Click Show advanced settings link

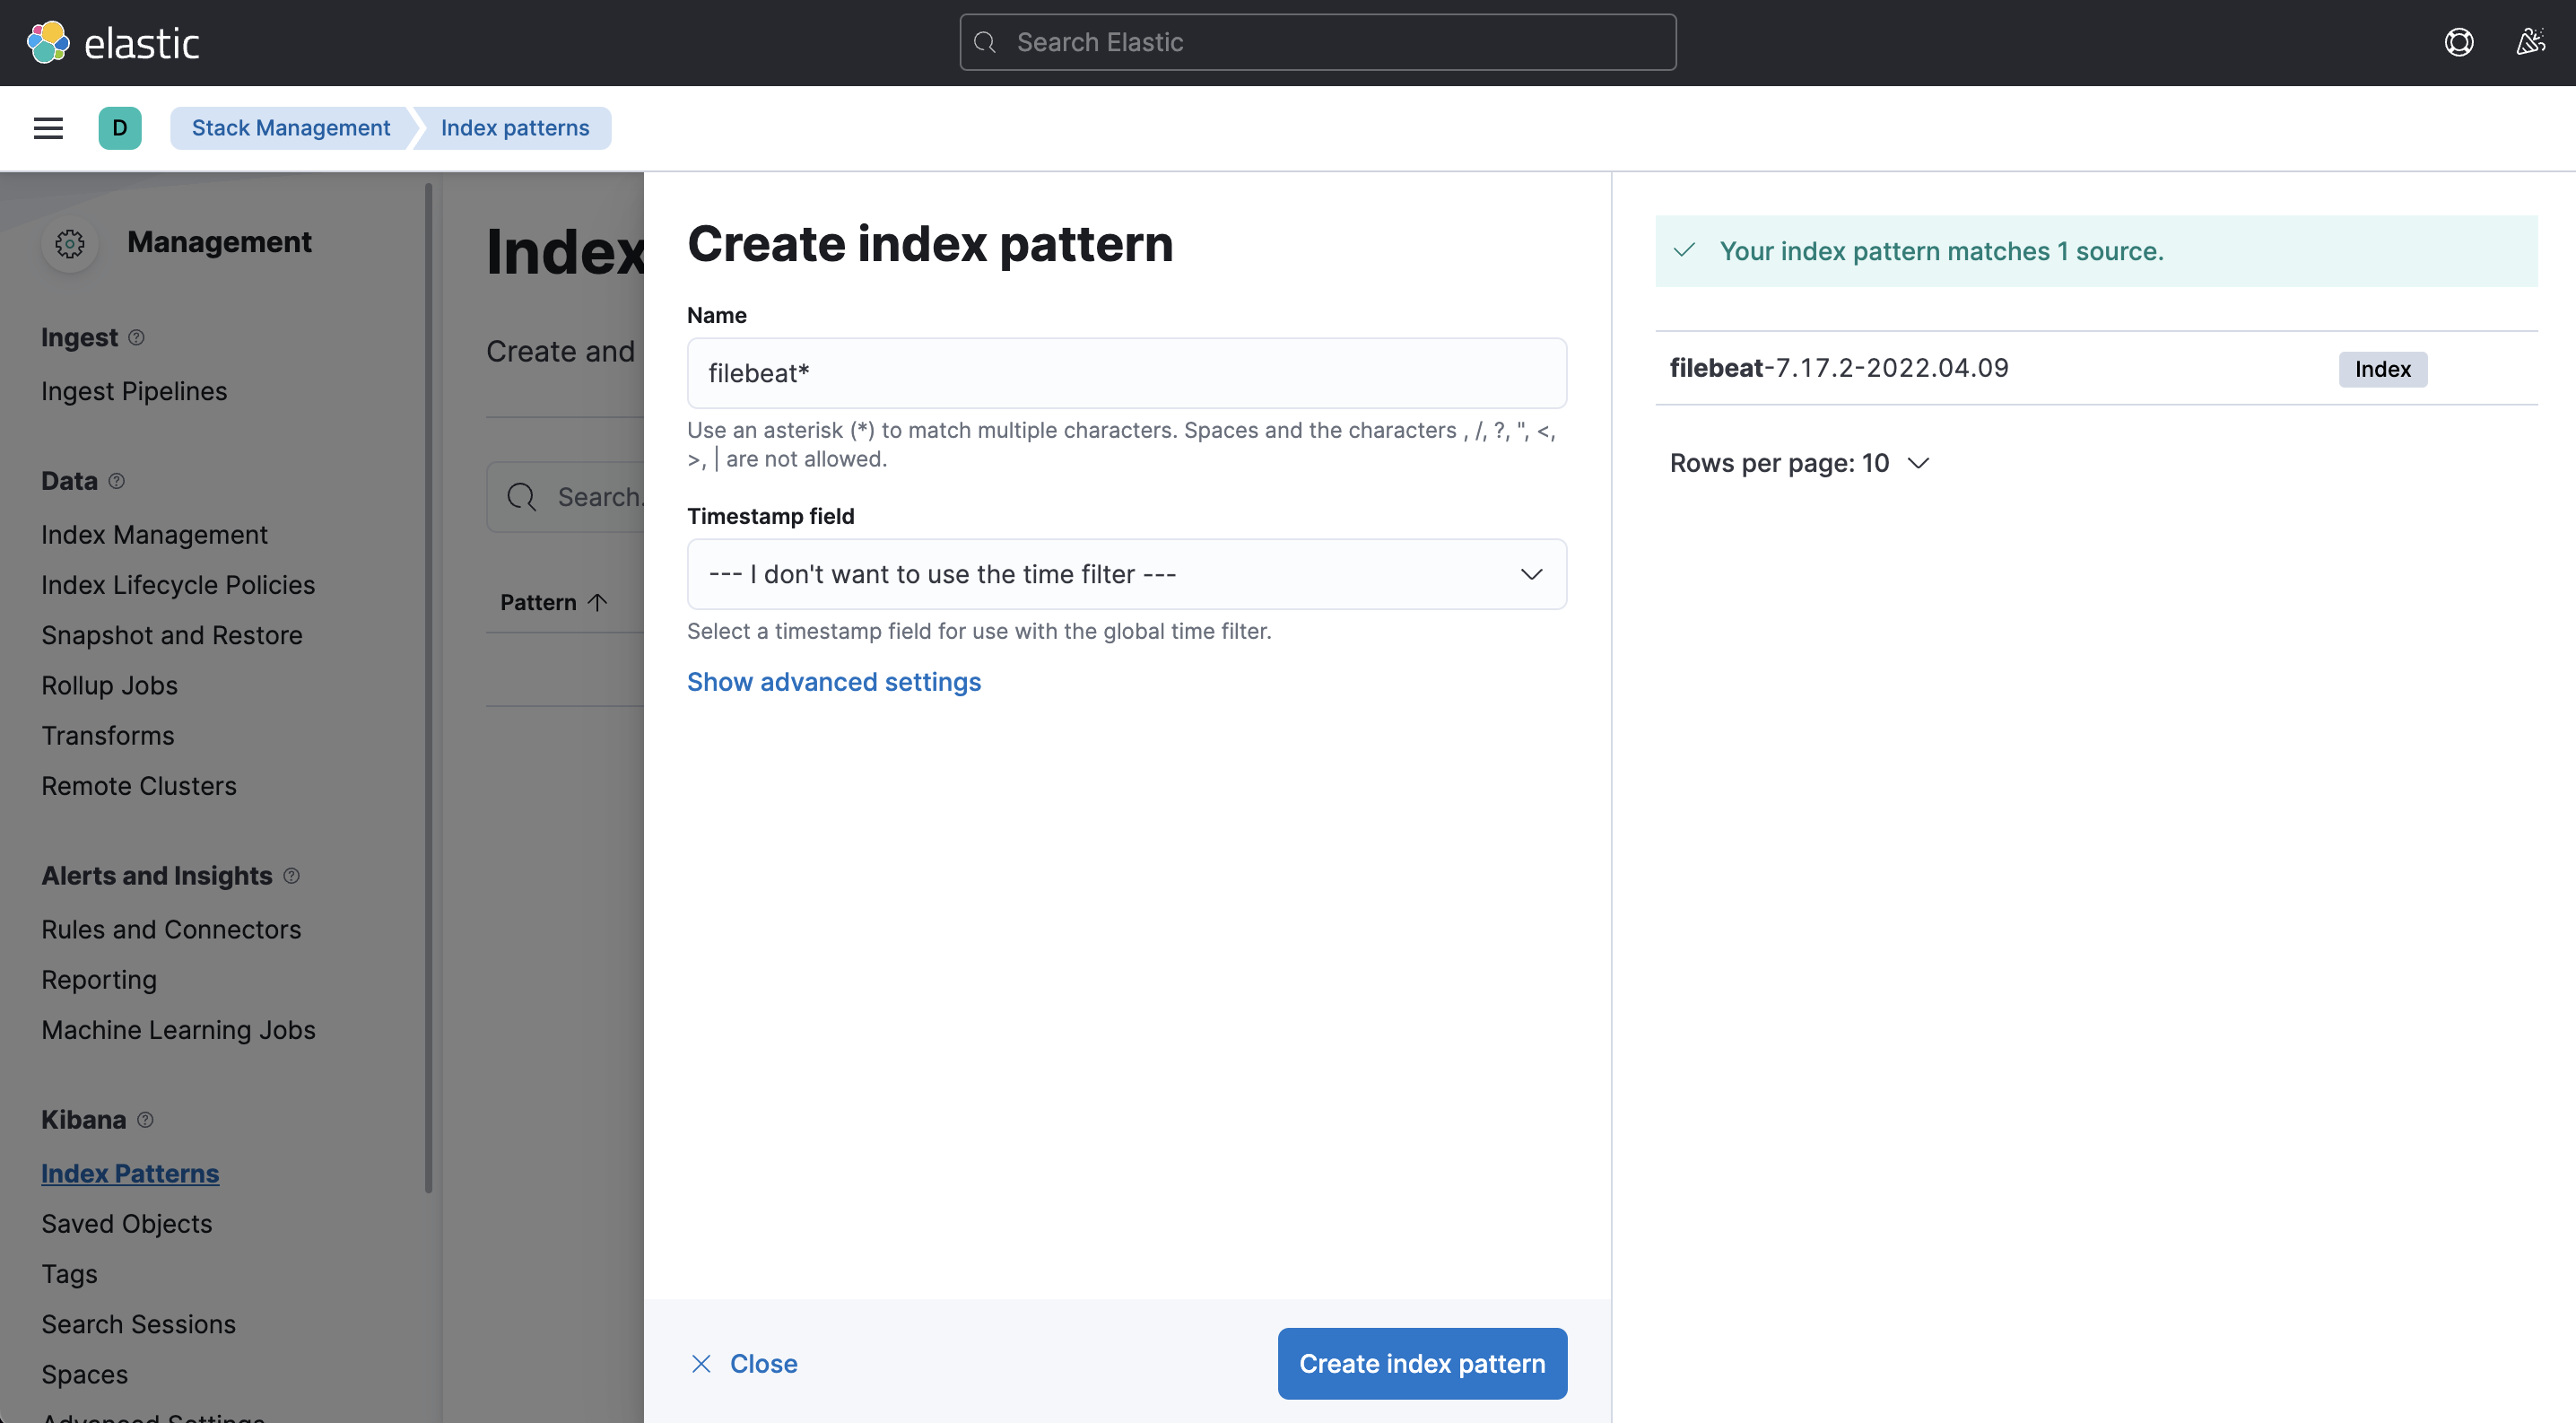tap(833, 682)
